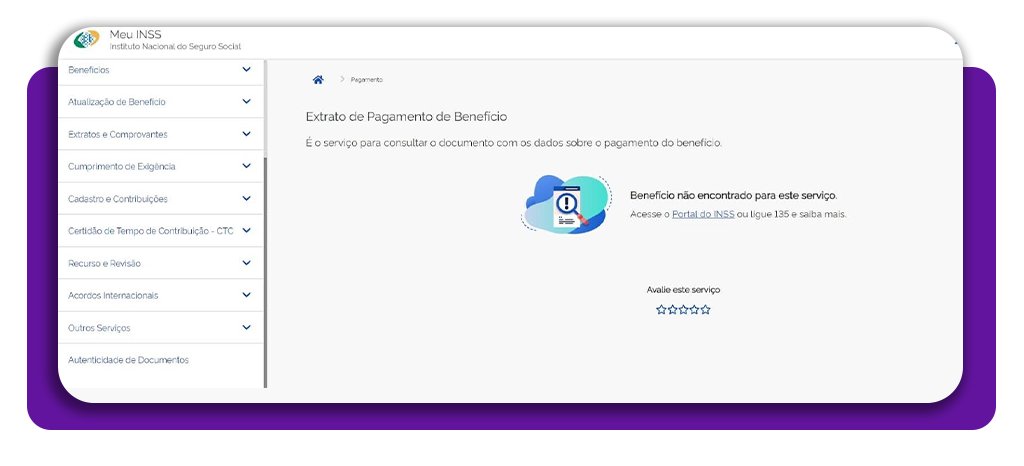This screenshot has height=466, width=1024.
Task: Open Autenticidade de Documentos
Action: click(128, 360)
